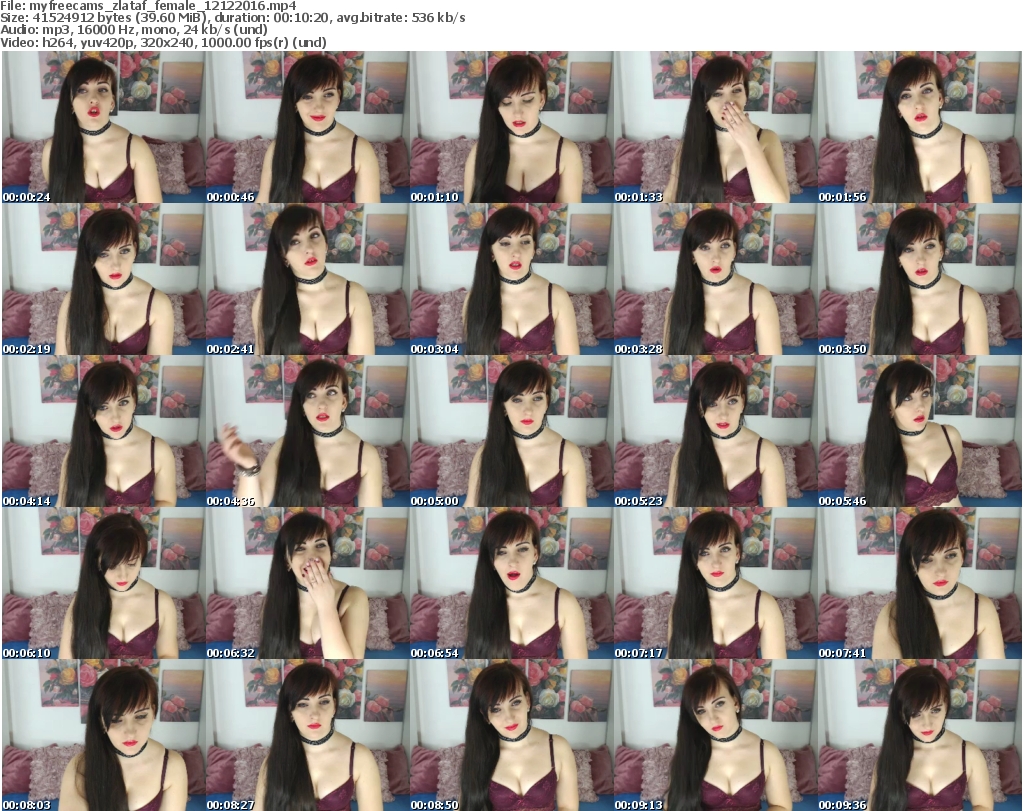
Task: Open the frame at 00:03:50
Action: (x=920, y=279)
